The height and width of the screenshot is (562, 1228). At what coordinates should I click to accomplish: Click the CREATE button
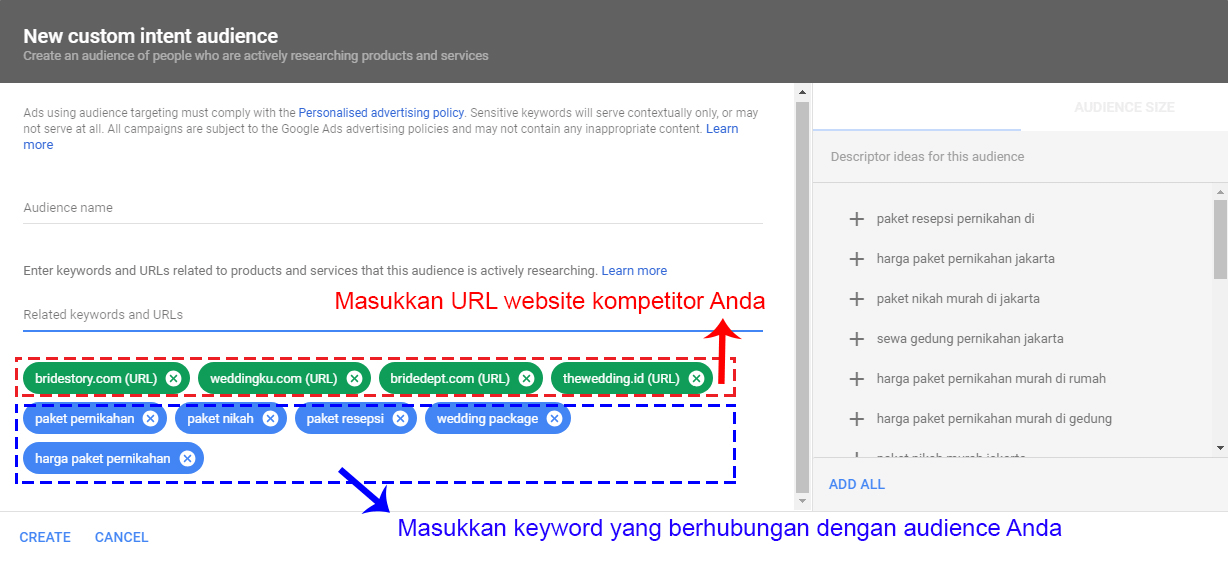coord(45,537)
